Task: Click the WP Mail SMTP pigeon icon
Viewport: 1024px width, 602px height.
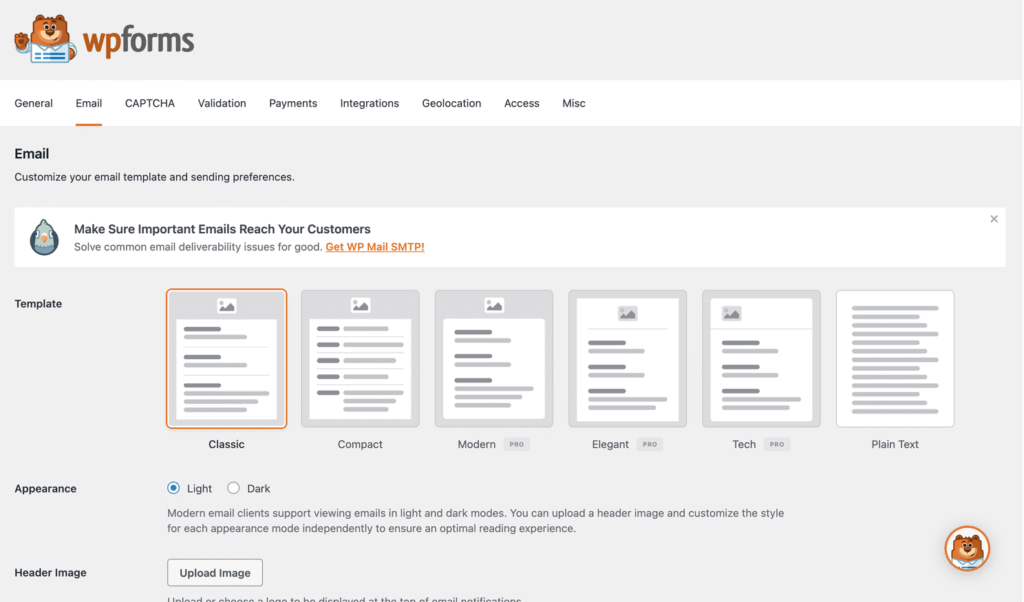Action: [44, 237]
